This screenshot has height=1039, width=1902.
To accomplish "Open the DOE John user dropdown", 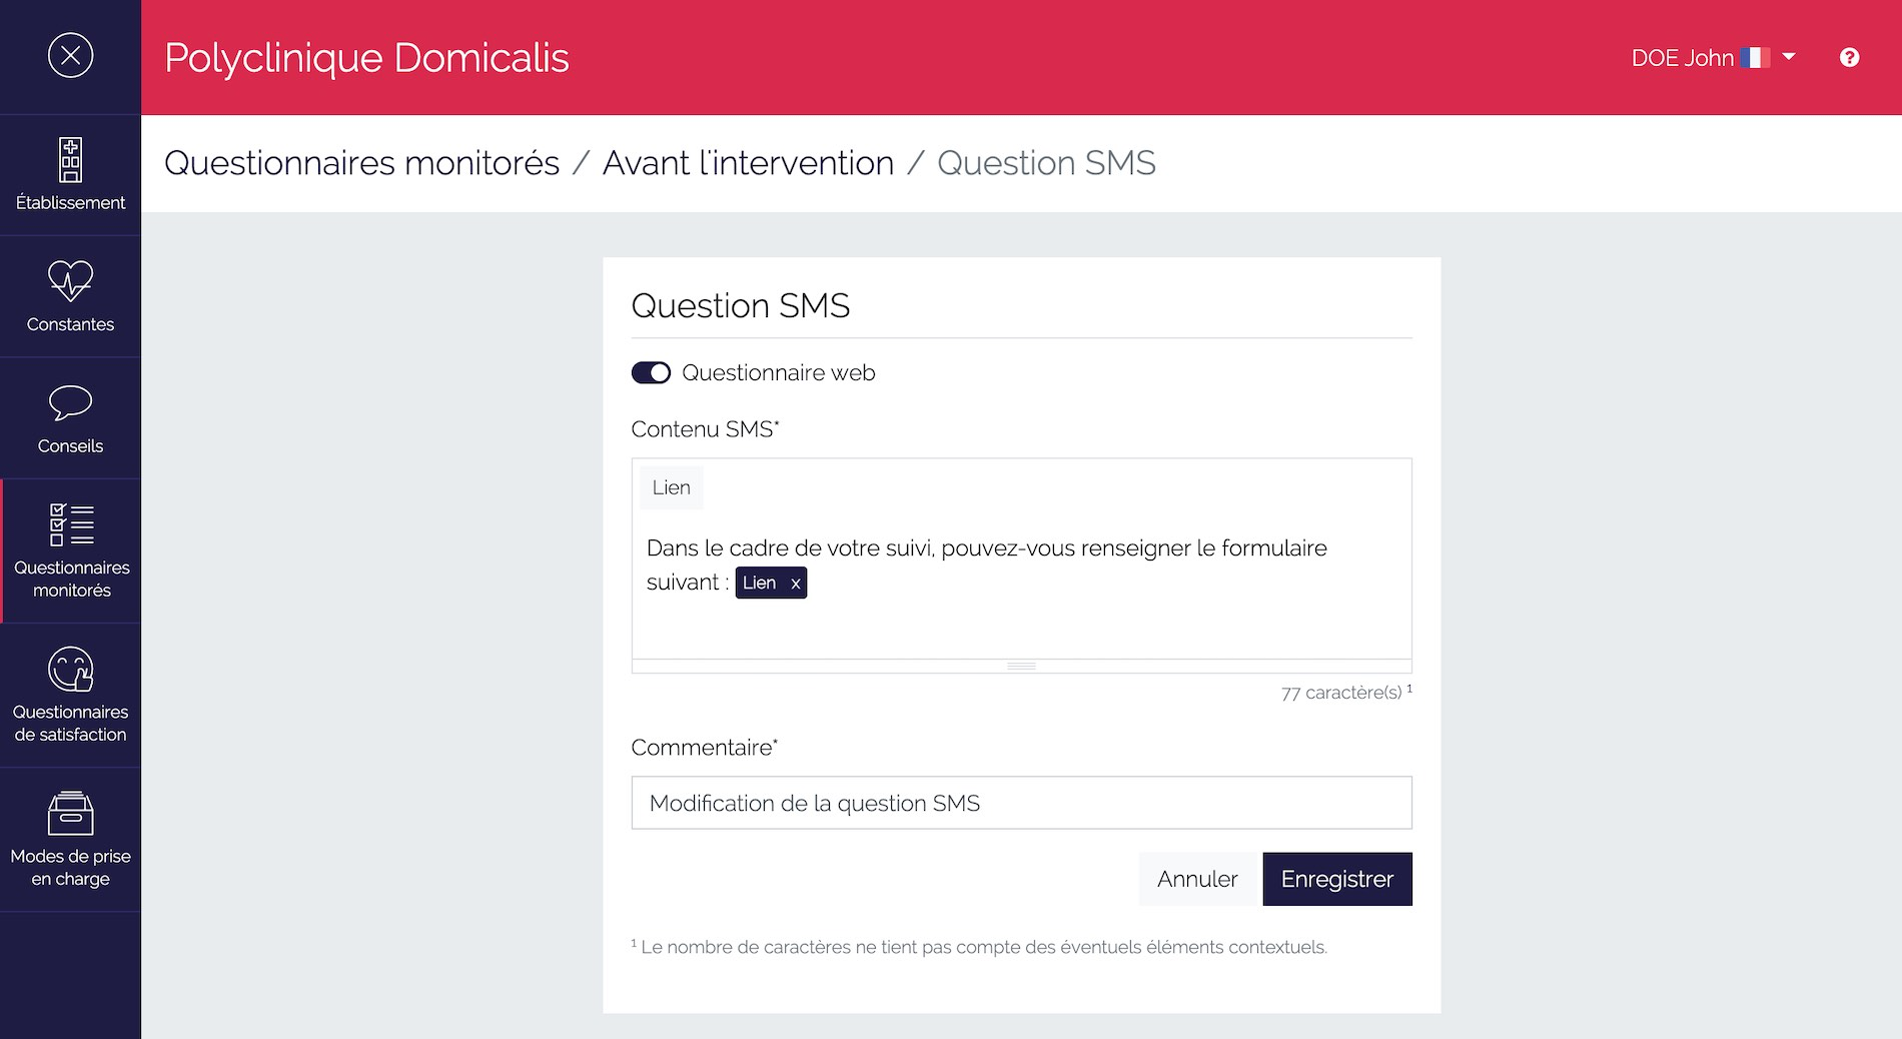I will click(1789, 57).
